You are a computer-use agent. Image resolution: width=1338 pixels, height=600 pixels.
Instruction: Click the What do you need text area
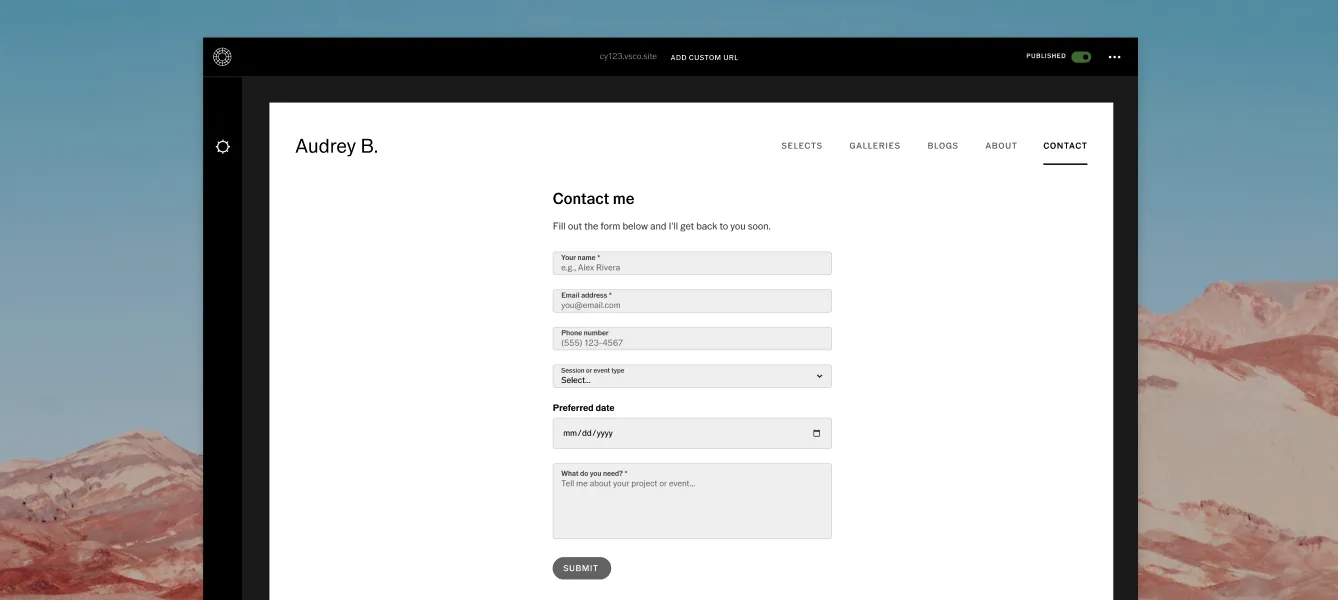pos(692,501)
